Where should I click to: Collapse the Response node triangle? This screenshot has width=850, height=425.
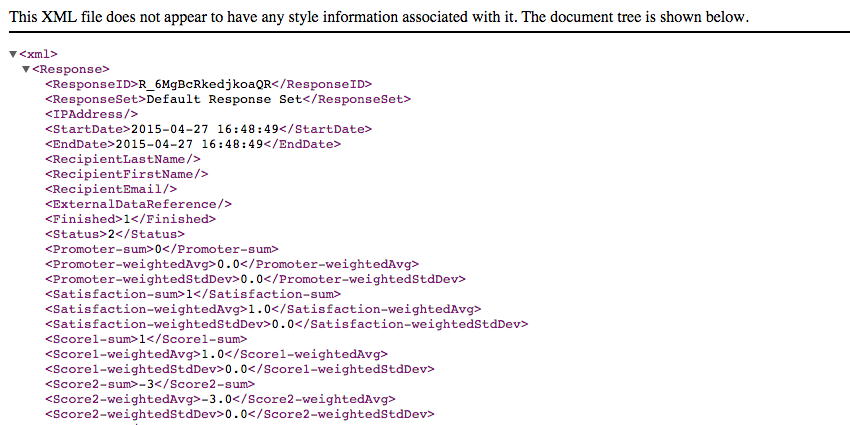[x=26, y=69]
